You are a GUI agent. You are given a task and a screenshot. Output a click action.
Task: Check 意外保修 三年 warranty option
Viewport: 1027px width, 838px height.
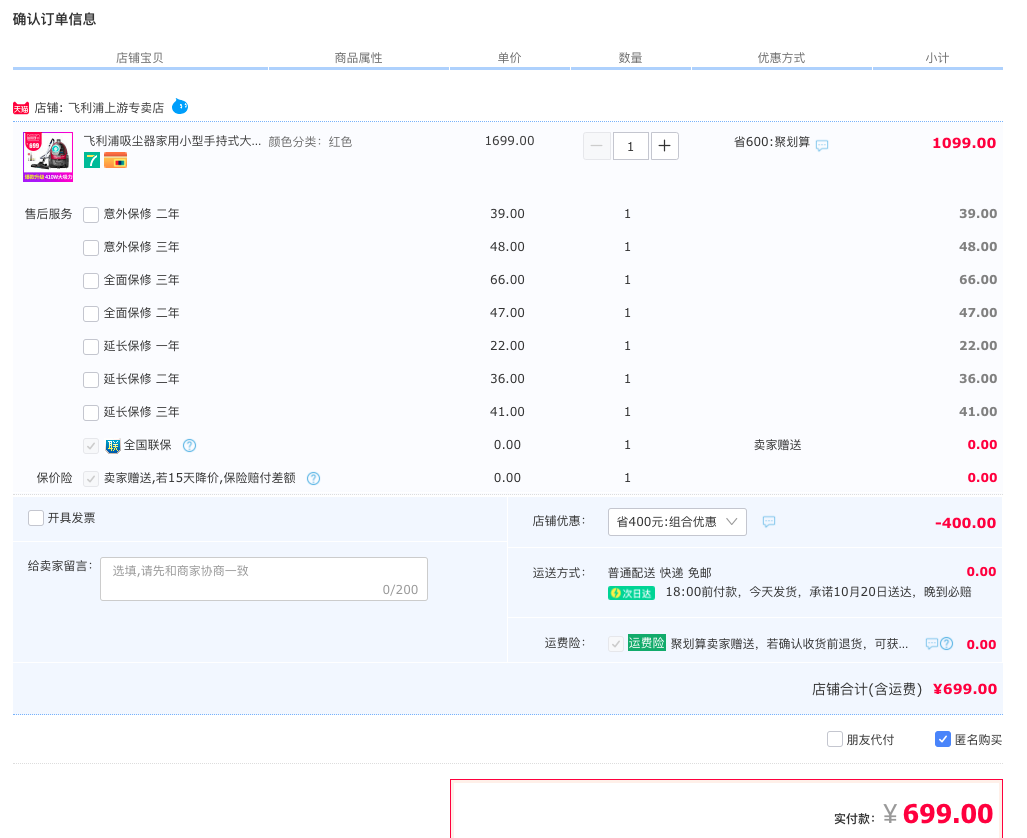91,248
